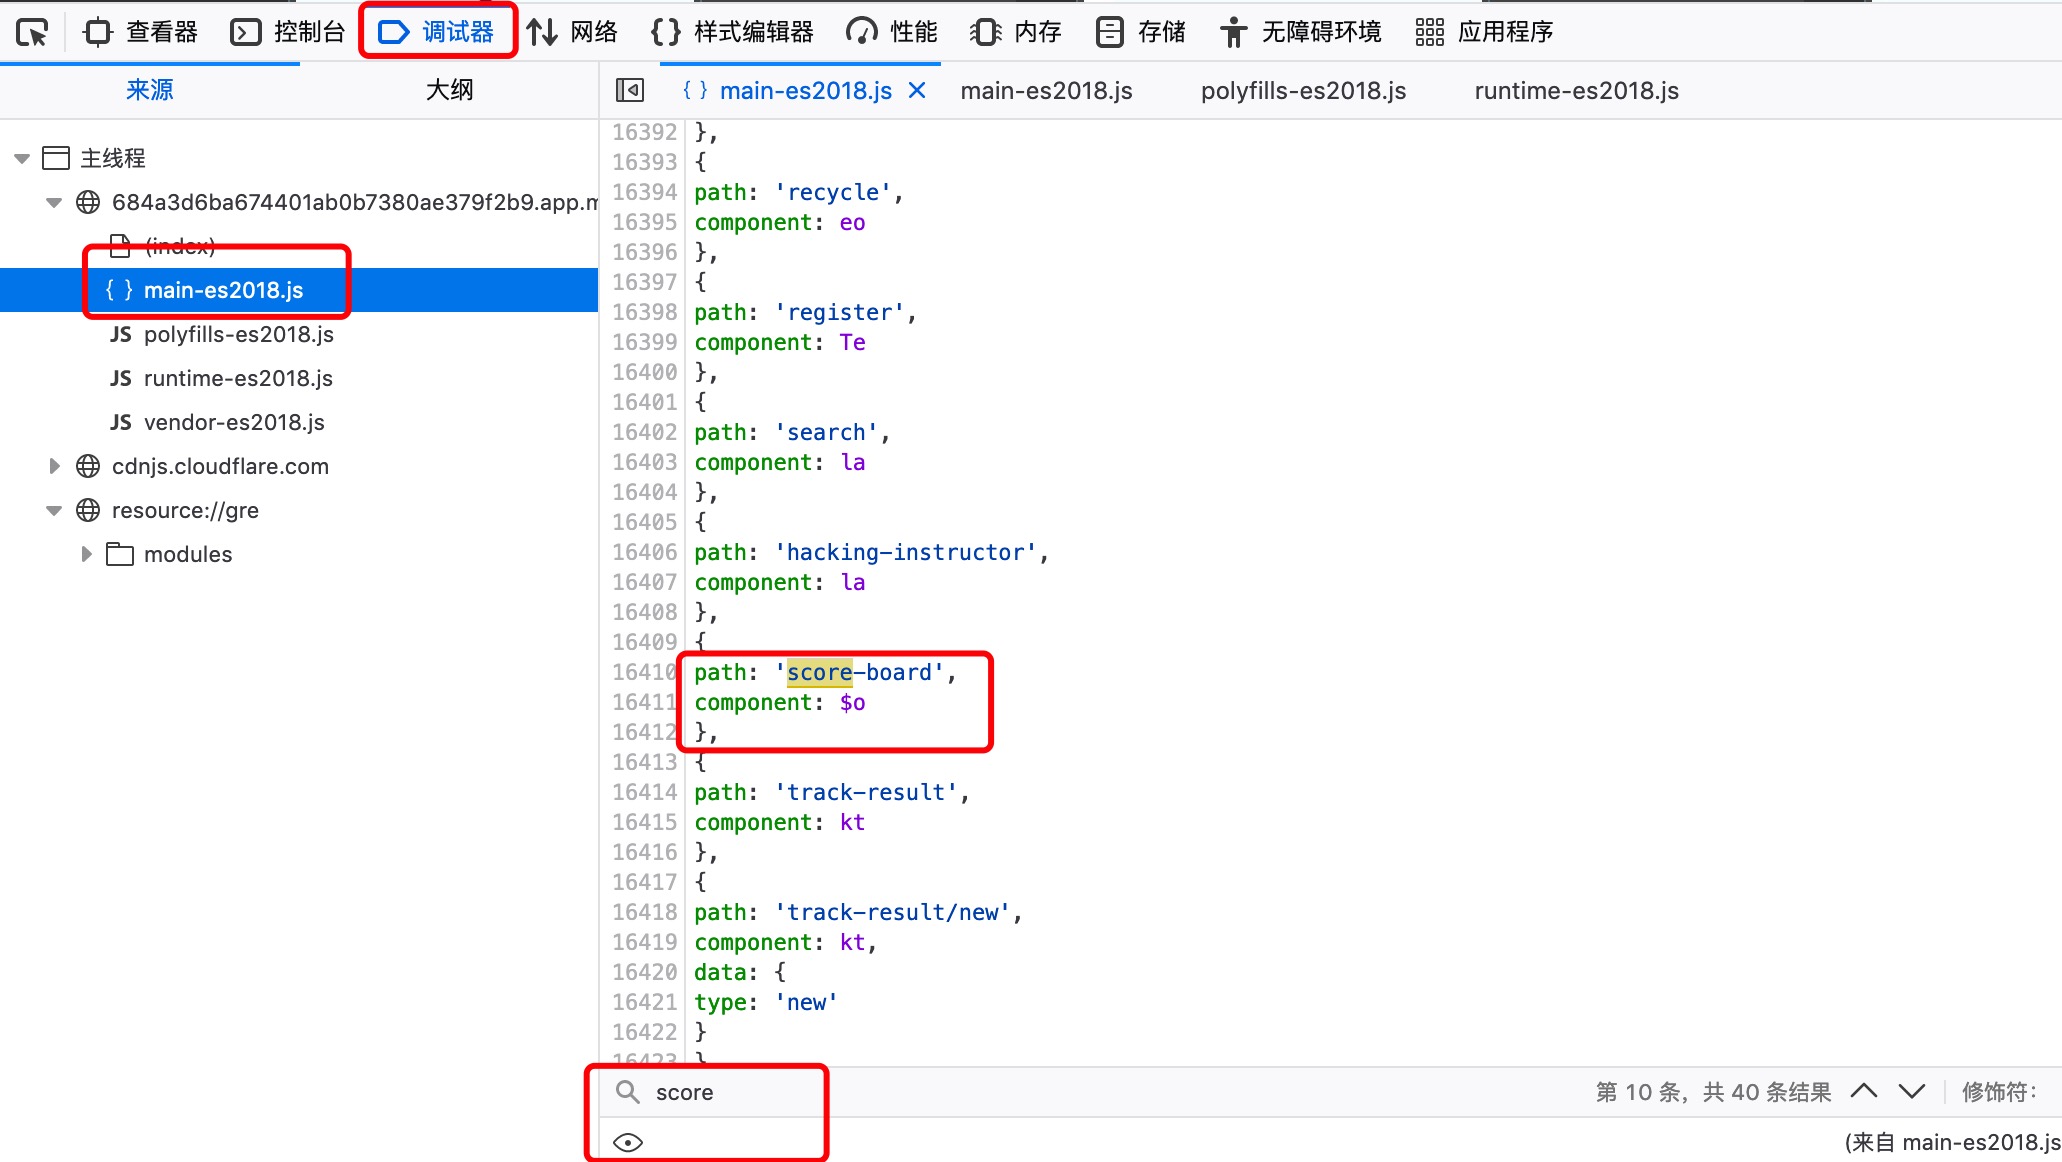Expand the cdnjs.cloudflare.com source node

(54, 465)
